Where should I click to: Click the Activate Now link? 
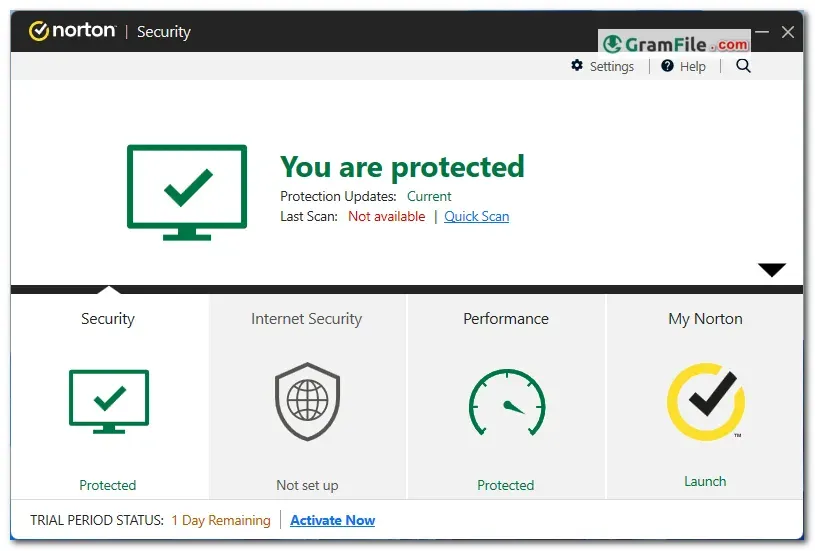coord(333,520)
